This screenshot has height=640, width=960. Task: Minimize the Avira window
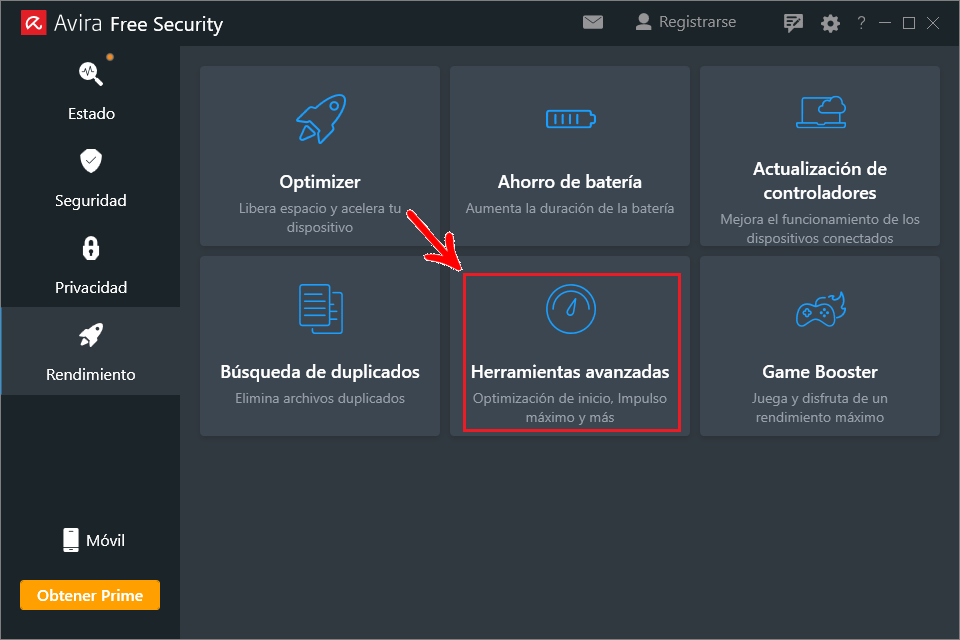[x=885, y=23]
